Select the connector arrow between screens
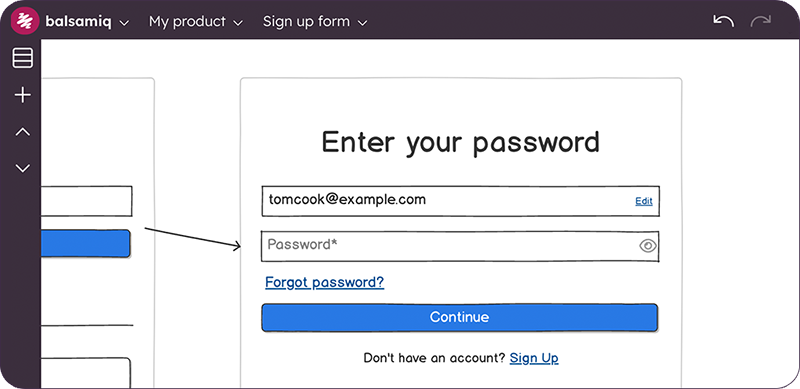 193,238
